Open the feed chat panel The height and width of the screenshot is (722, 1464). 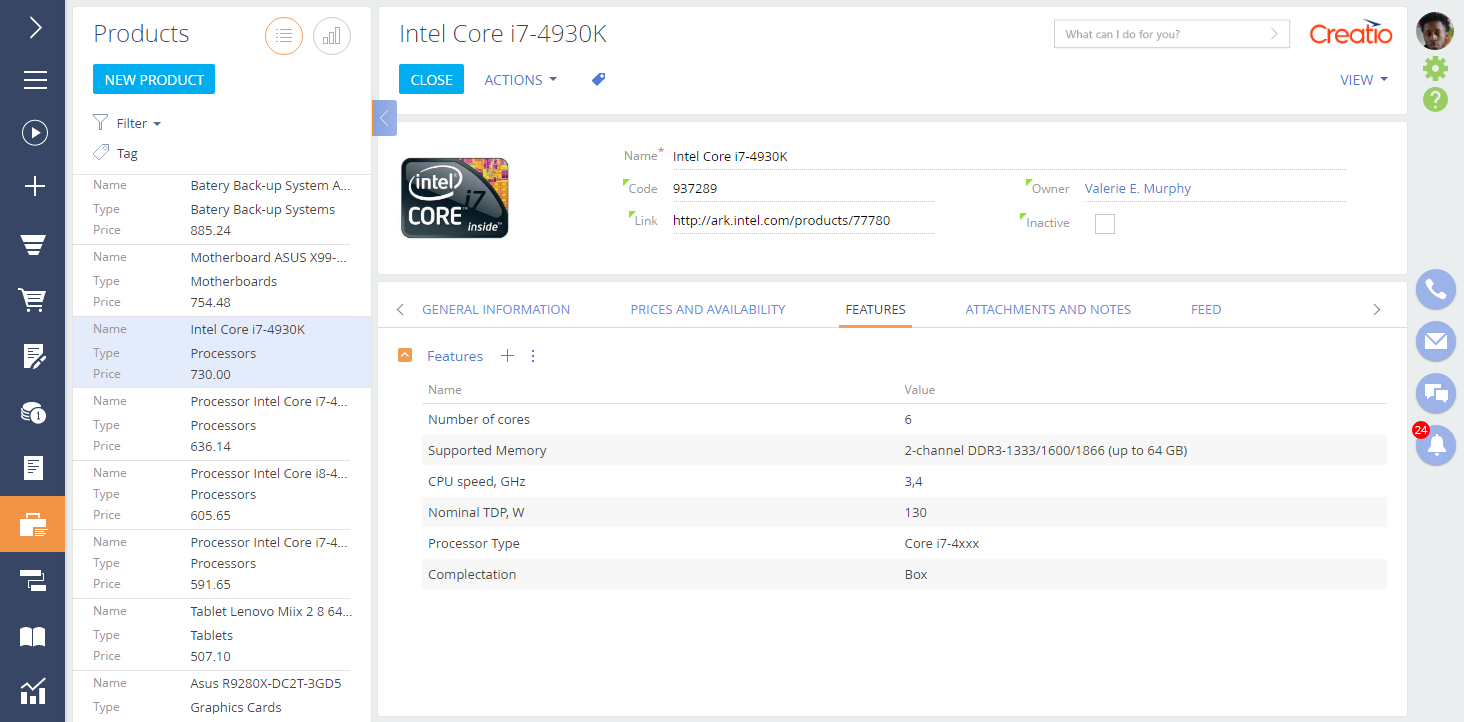pos(1436,394)
